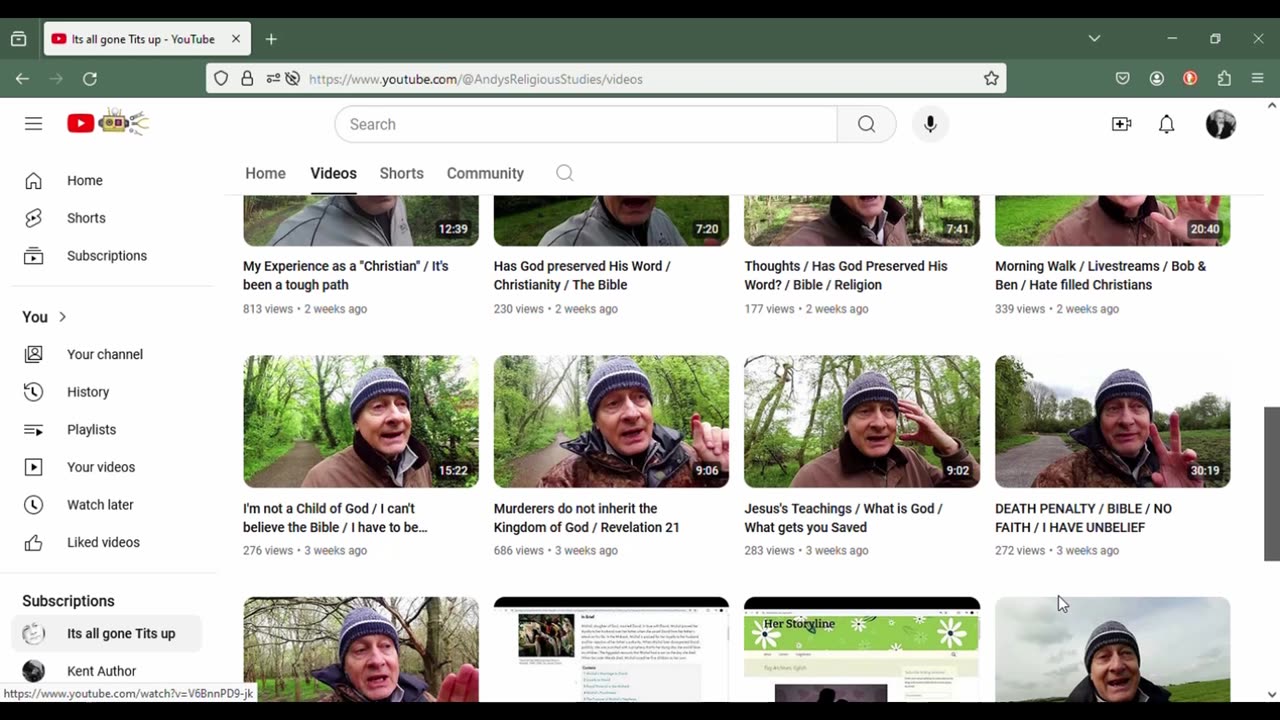Open 'My Experience as a "Christian"' video title

[x=346, y=275]
